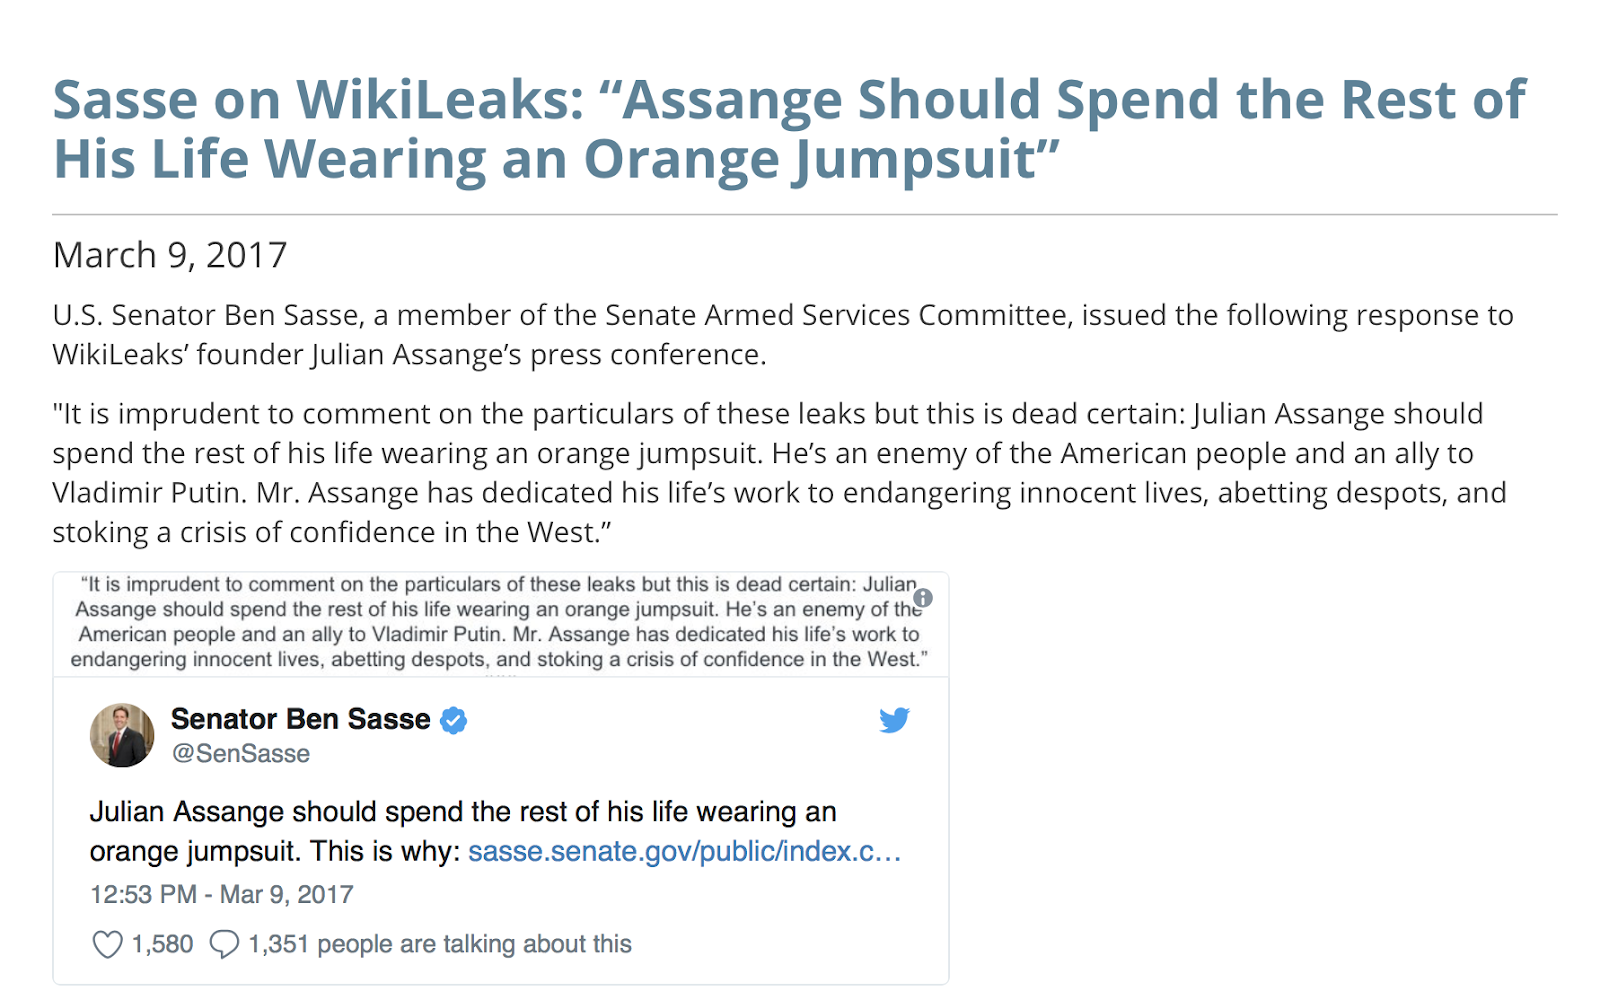Open "1,351 people are talking about this"

click(440, 944)
